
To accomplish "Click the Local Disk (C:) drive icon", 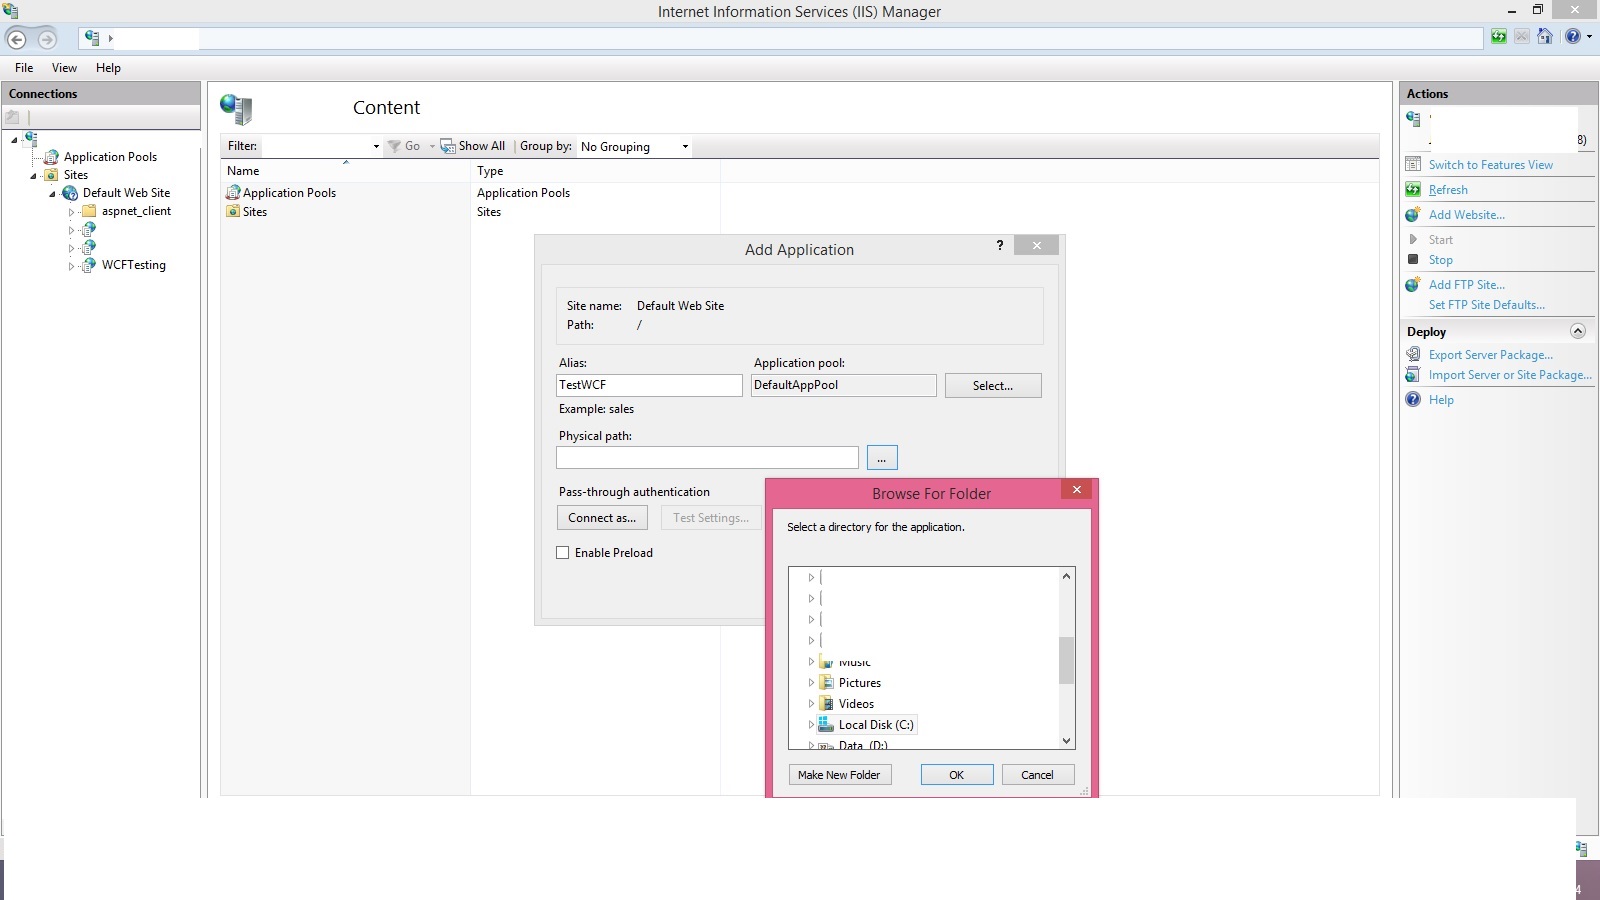I will (x=826, y=724).
